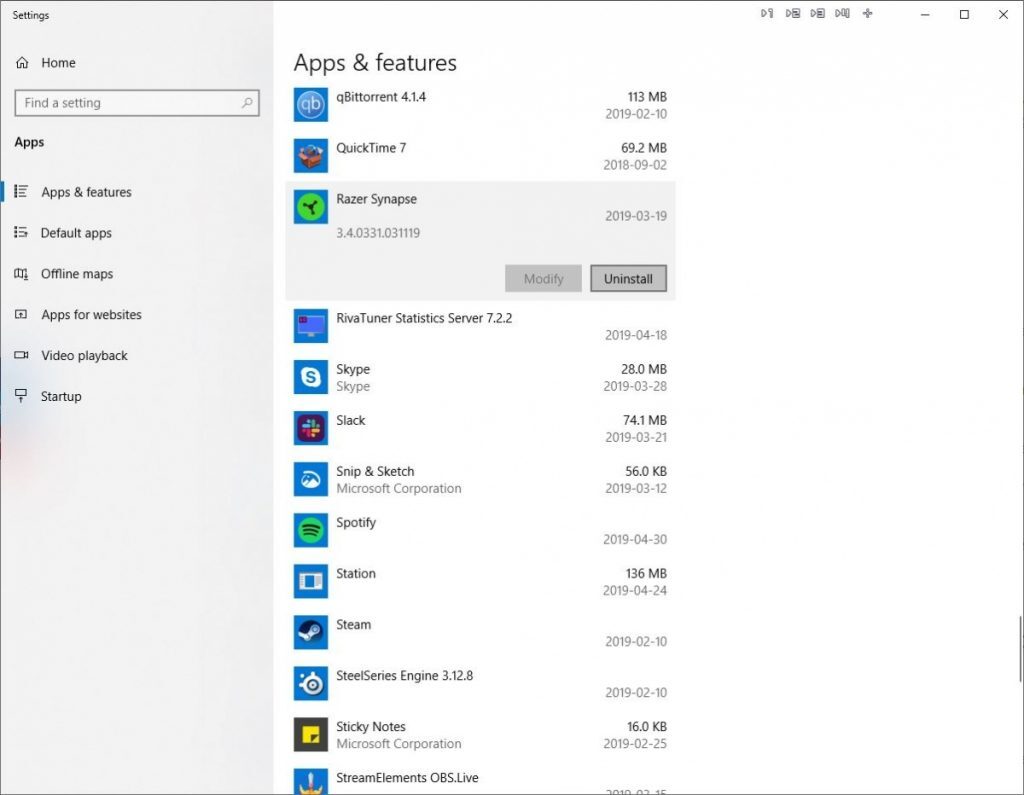This screenshot has height=795, width=1024.
Task: Select RivaTuner Statistics Server 7.2.2 name
Action: [424, 318]
